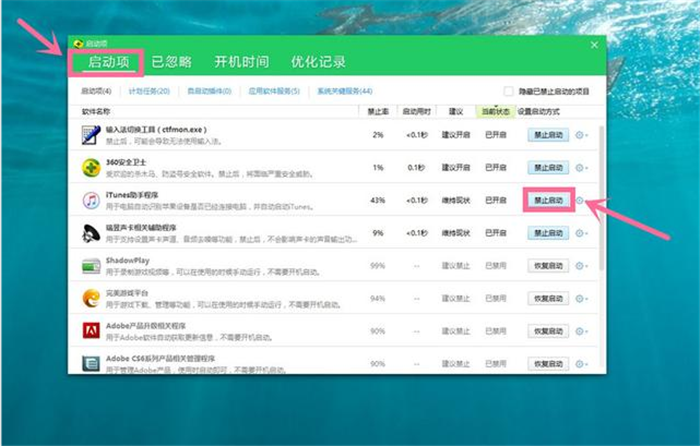
Task: Click the 瑞昱声卡 speaker icon
Action: click(91, 233)
